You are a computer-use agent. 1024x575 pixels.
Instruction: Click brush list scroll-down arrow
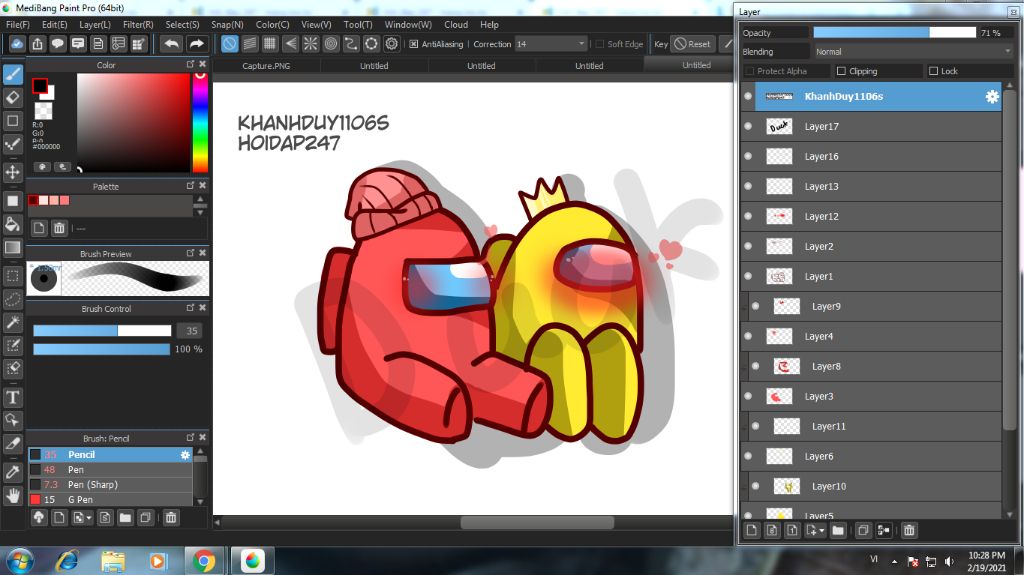(200, 501)
